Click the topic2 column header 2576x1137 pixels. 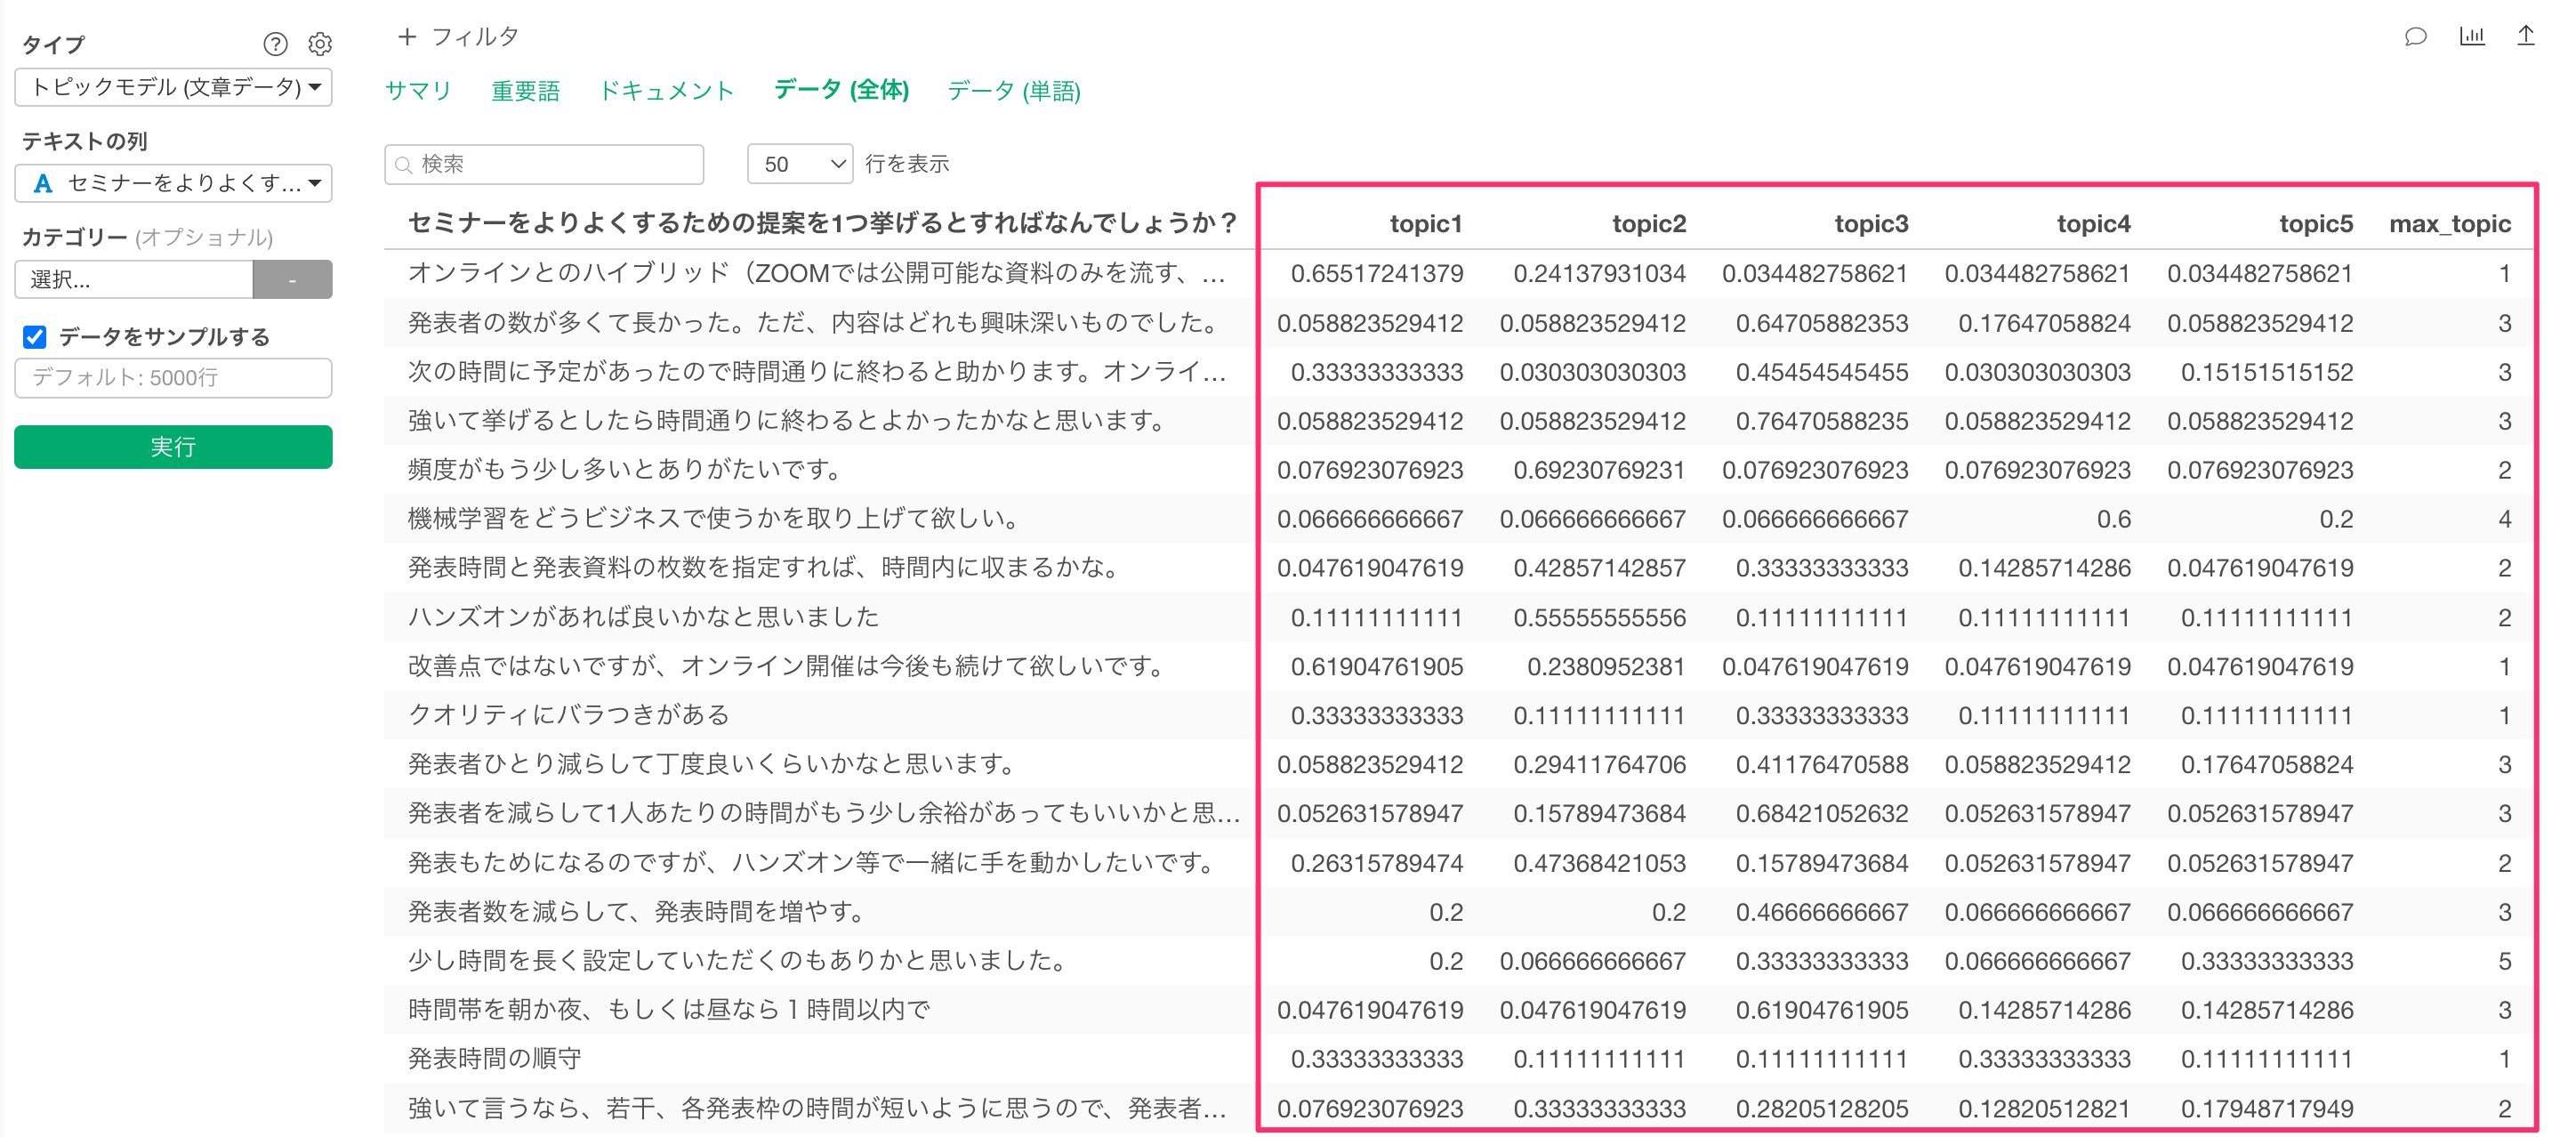click(1649, 224)
